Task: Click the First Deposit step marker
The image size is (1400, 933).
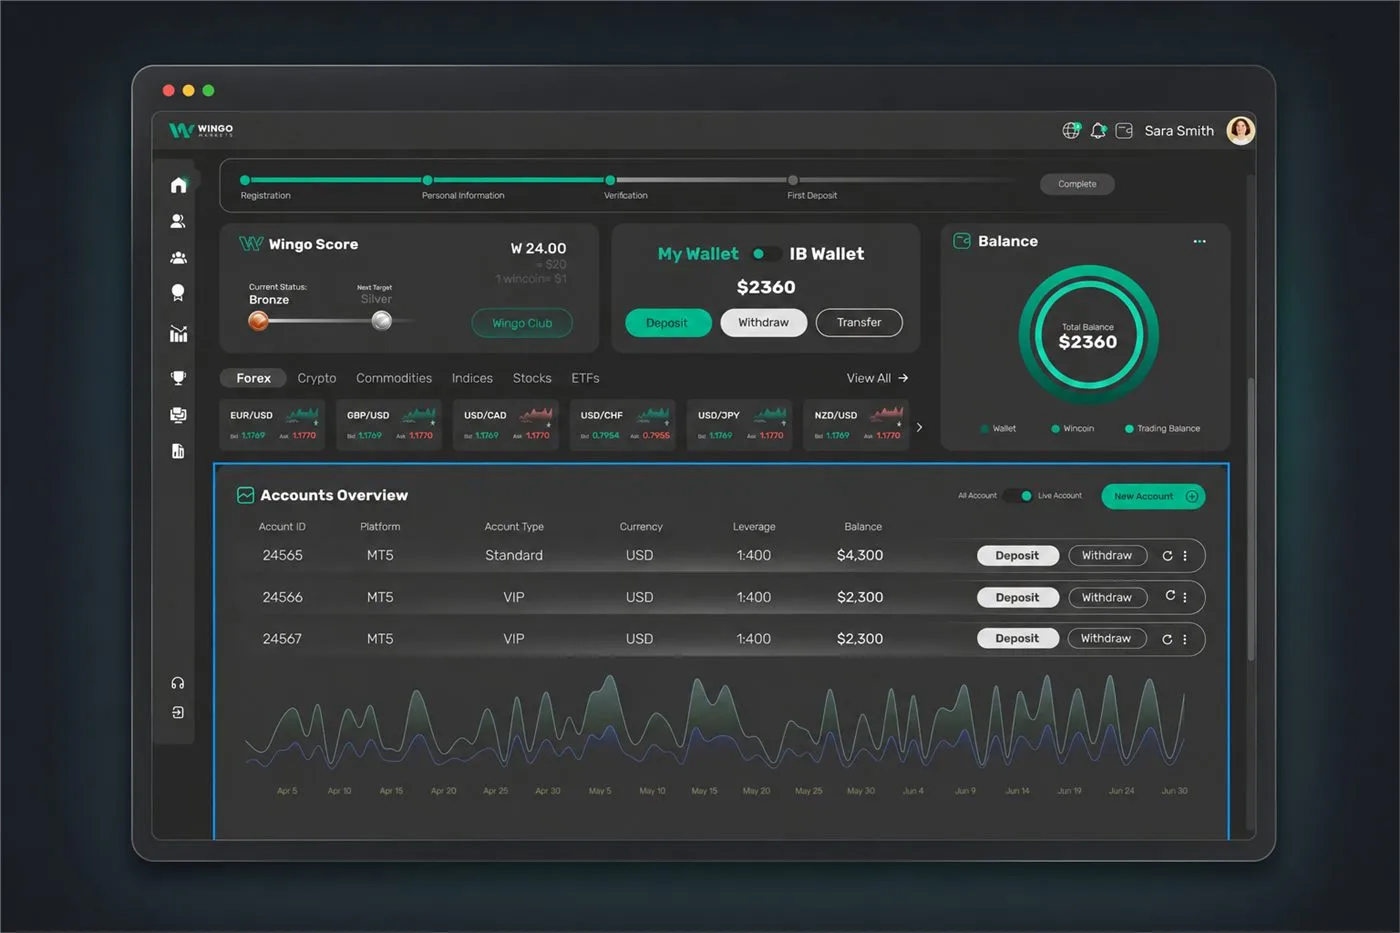Action: pos(793,180)
